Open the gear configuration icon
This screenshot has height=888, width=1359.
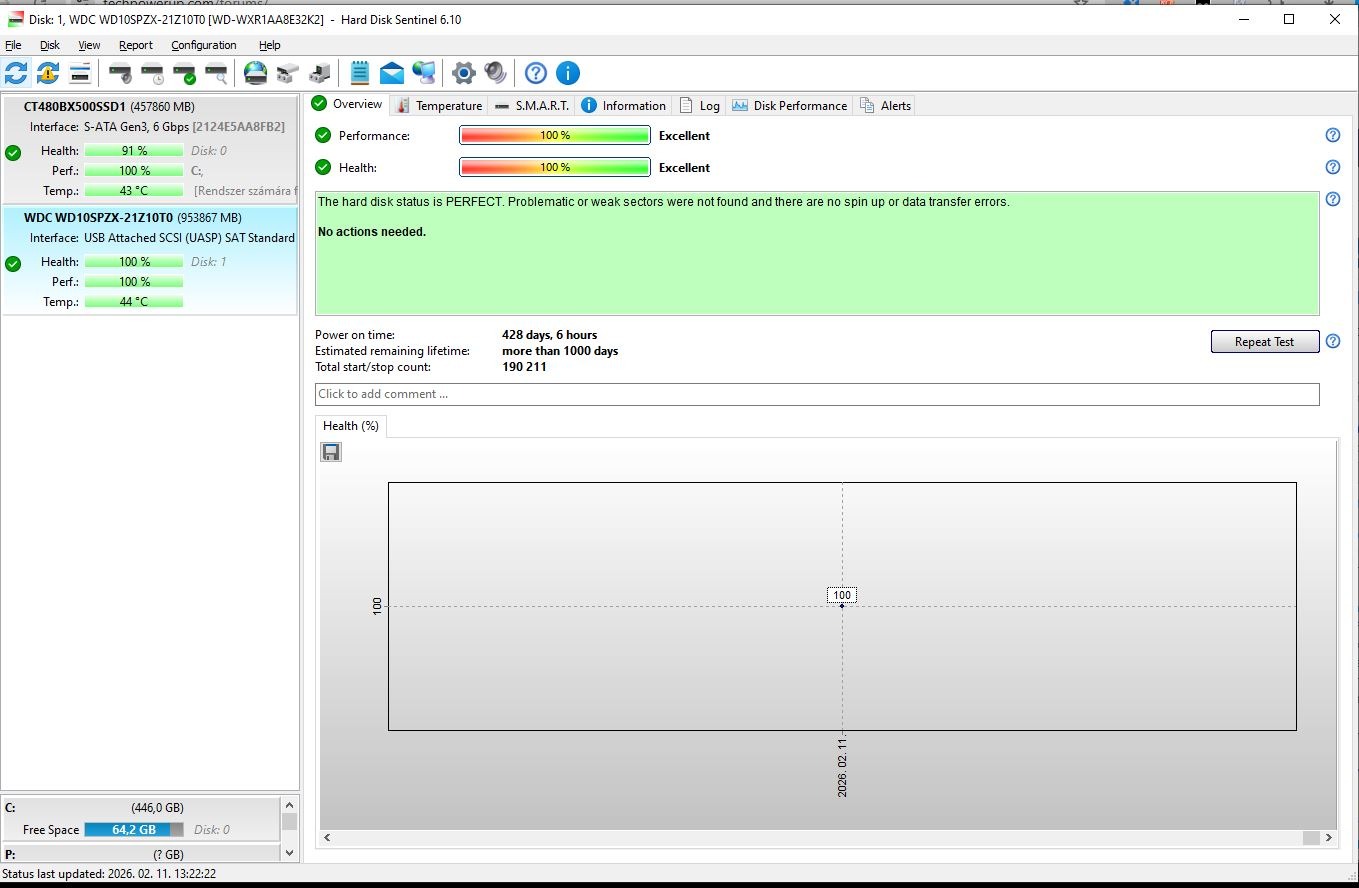463,73
